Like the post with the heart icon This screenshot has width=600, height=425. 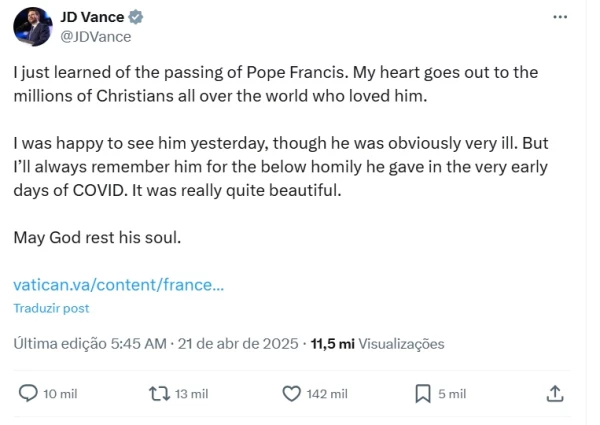pyautogui.click(x=292, y=394)
